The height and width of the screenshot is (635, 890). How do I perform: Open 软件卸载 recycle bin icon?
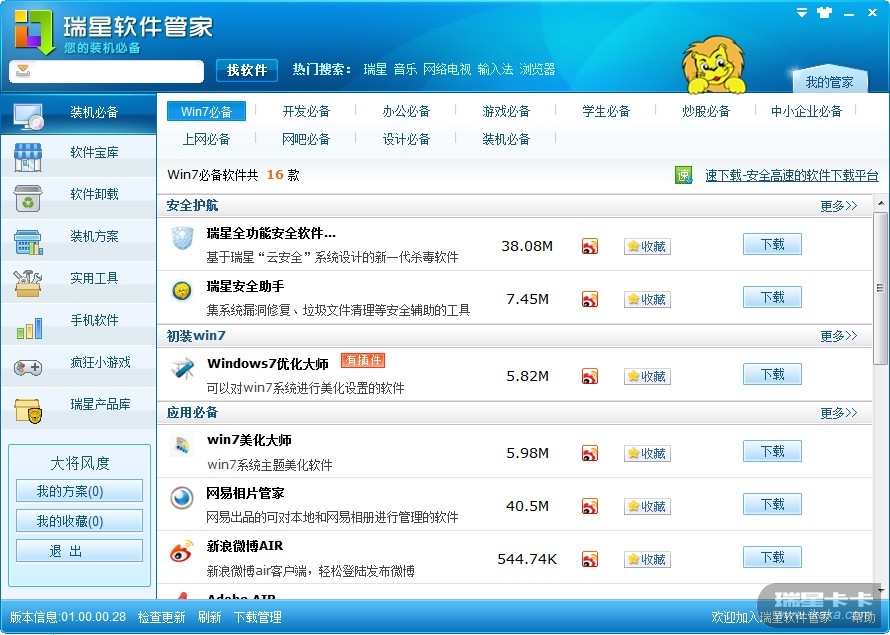pyautogui.click(x=28, y=199)
